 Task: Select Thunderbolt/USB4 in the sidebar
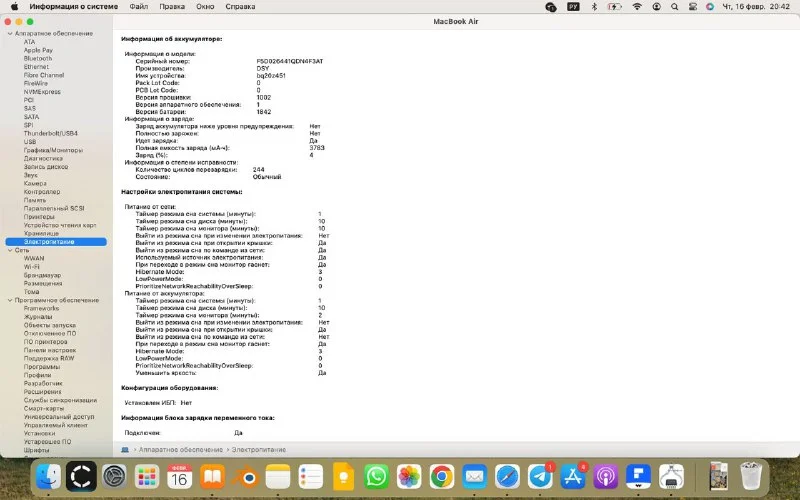[x=50, y=133]
